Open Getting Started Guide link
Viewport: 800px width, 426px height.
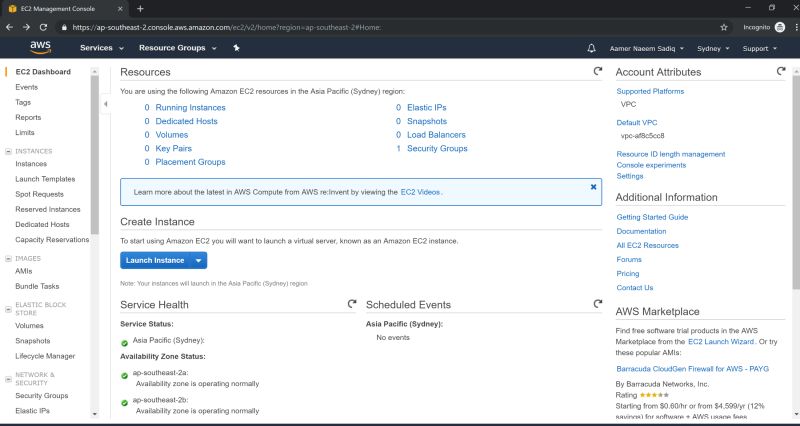652,217
